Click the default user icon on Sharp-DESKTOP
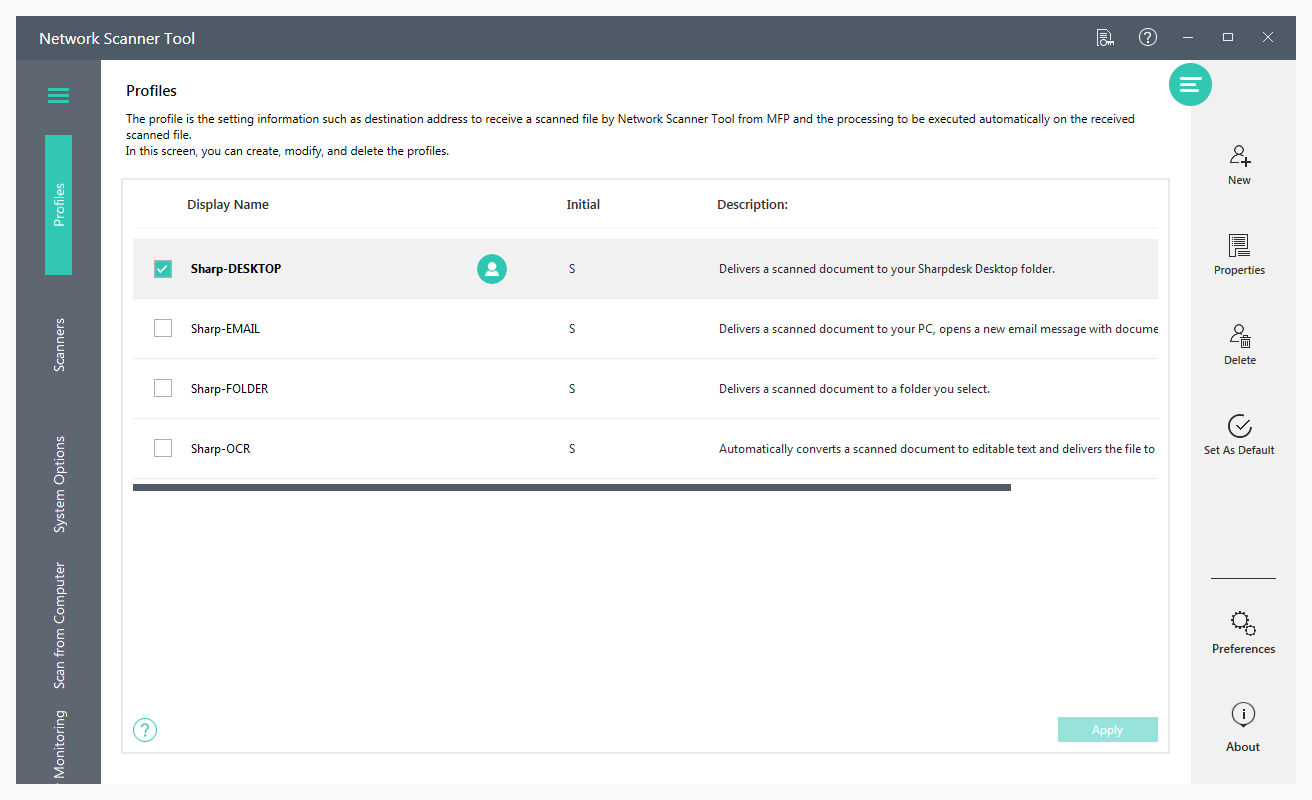This screenshot has height=800, width=1312. [x=492, y=269]
